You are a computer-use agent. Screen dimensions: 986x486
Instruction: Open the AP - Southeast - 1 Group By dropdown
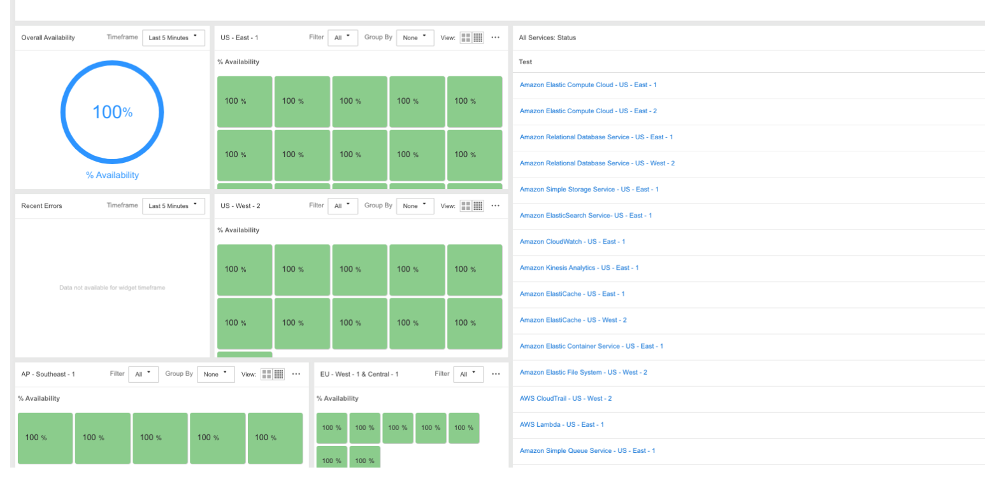click(216, 374)
